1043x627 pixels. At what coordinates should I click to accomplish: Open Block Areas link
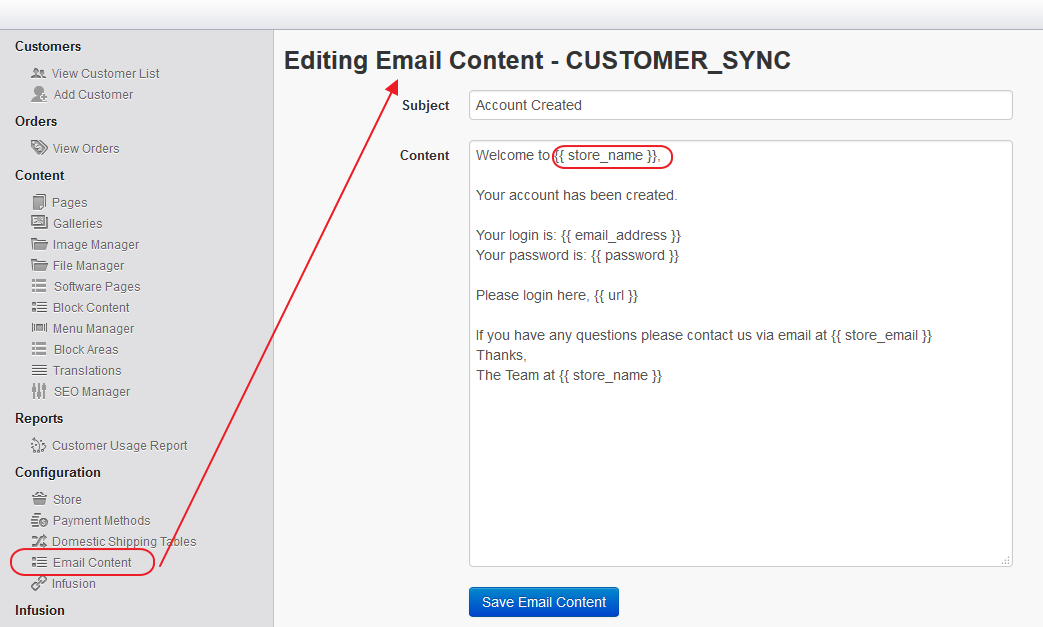pyautogui.click(x=86, y=350)
